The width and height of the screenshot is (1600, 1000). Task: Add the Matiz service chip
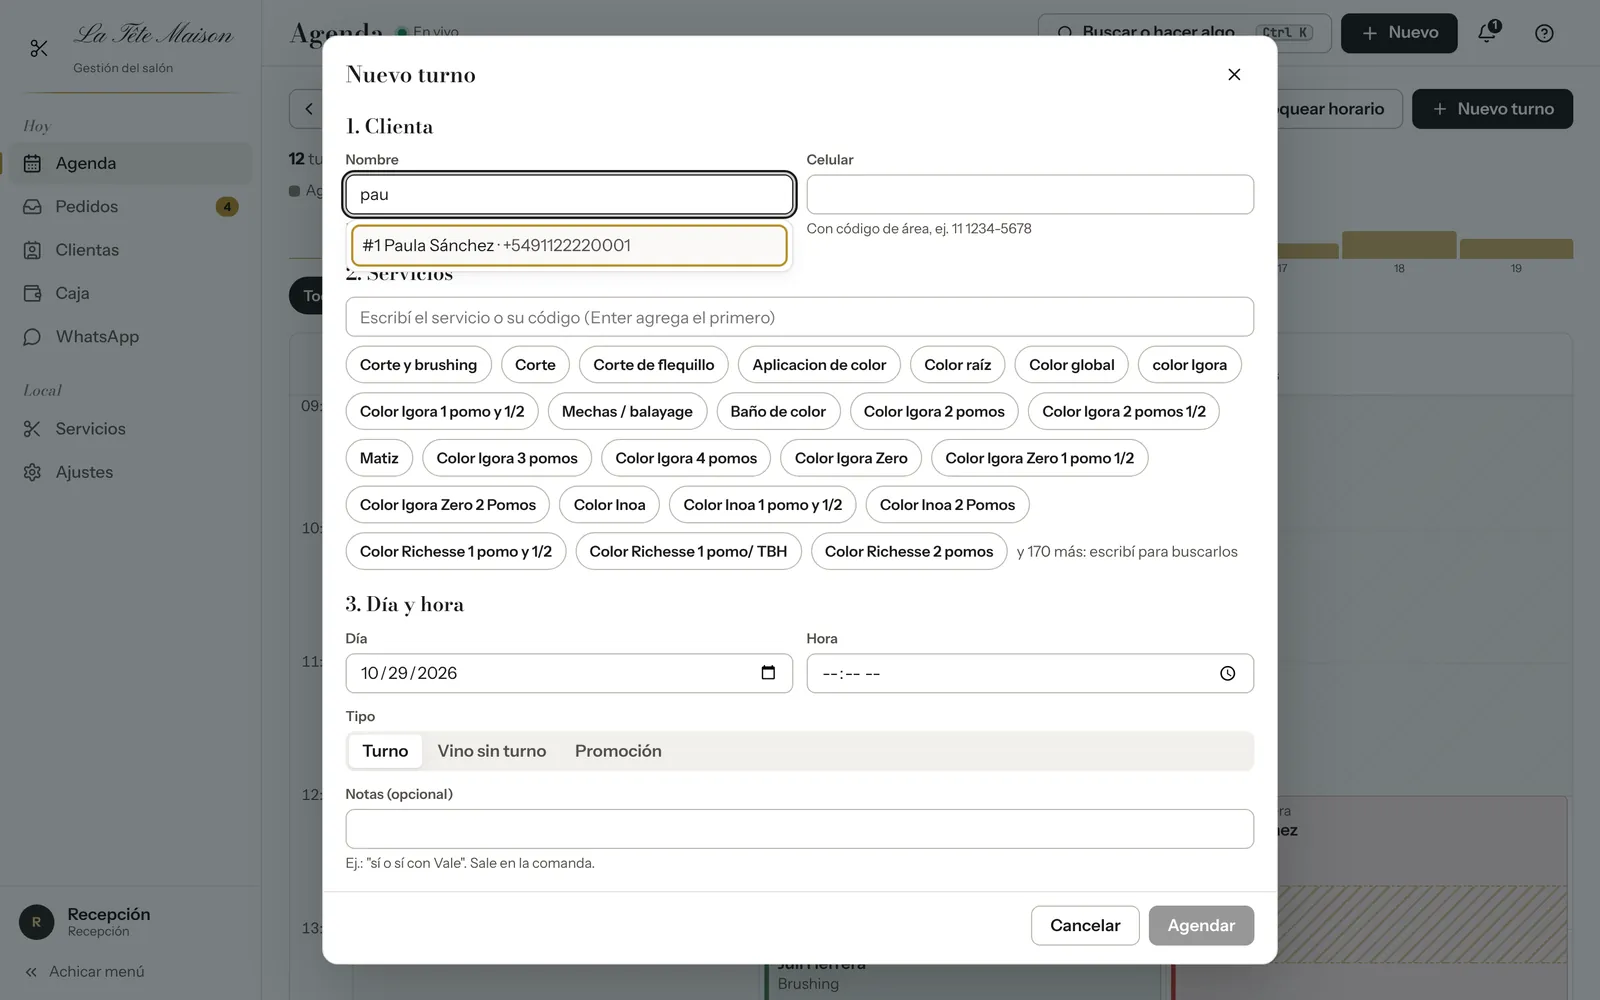[x=379, y=458]
